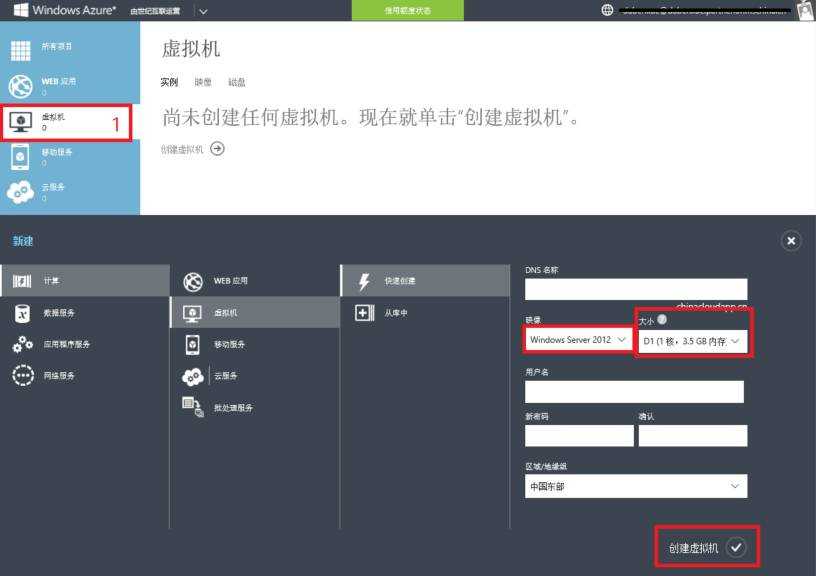816x576 pixels.
Task: Choose 批处理服务 batch icon
Action: pyautogui.click(x=193, y=406)
